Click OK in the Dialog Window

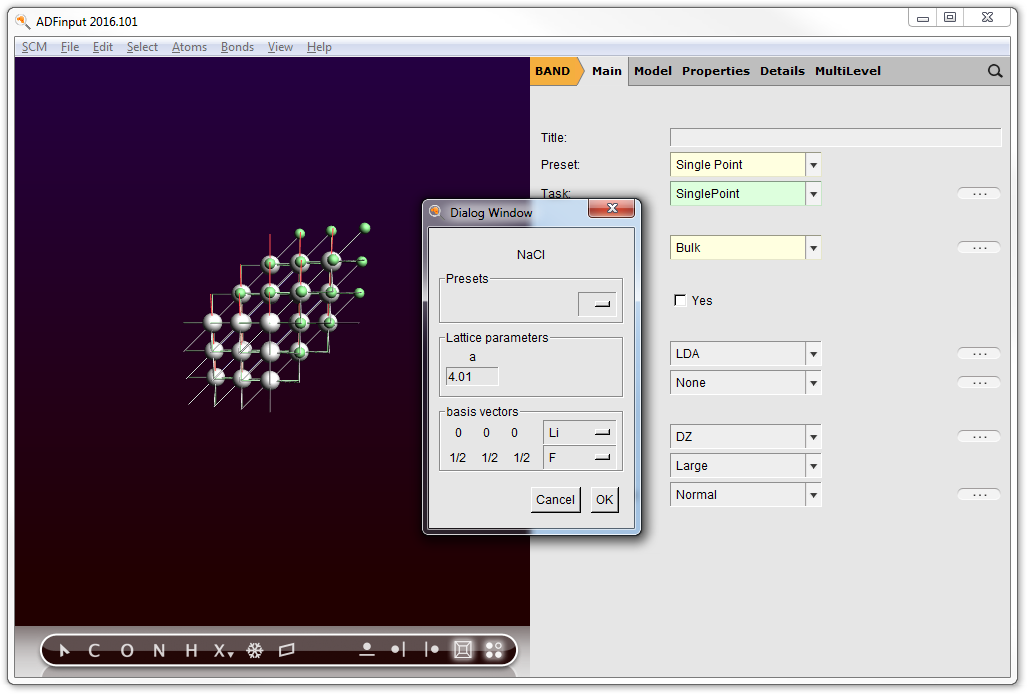[604, 499]
